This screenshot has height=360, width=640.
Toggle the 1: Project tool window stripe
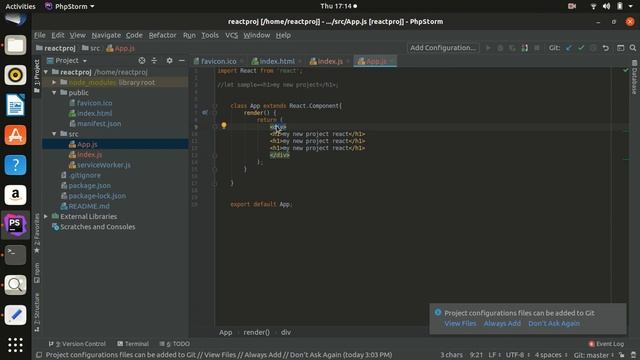[37, 76]
